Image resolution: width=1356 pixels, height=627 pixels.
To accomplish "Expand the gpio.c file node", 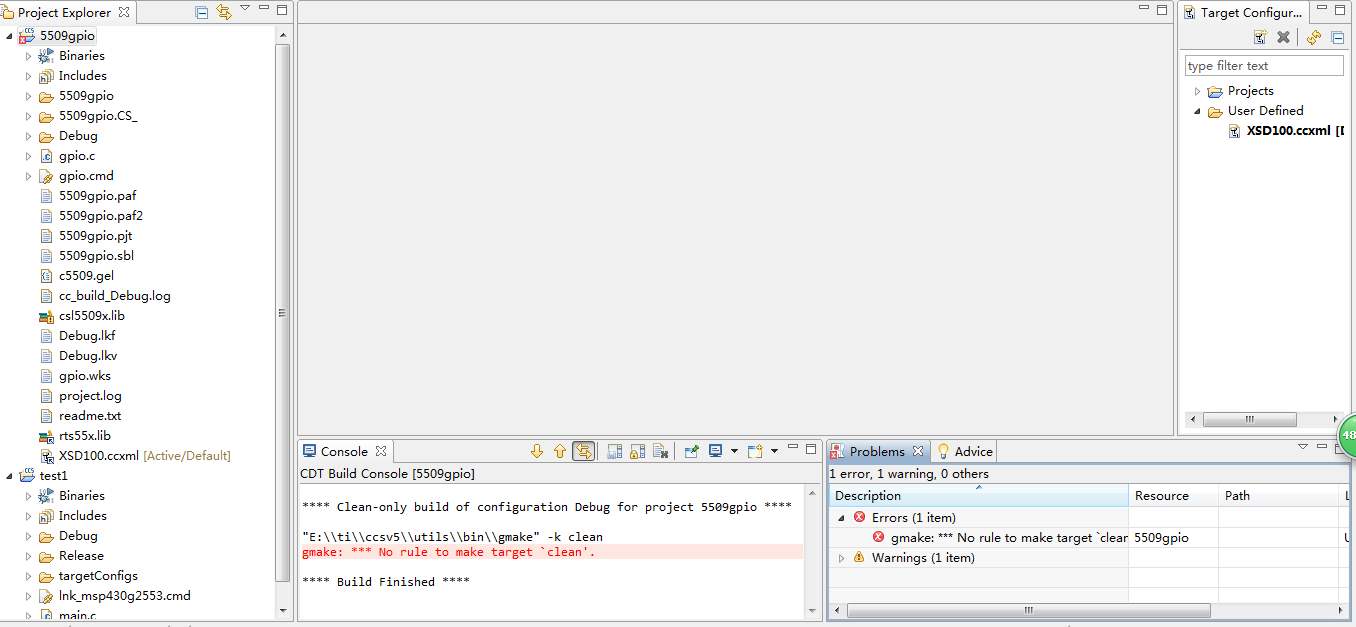I will pos(28,156).
